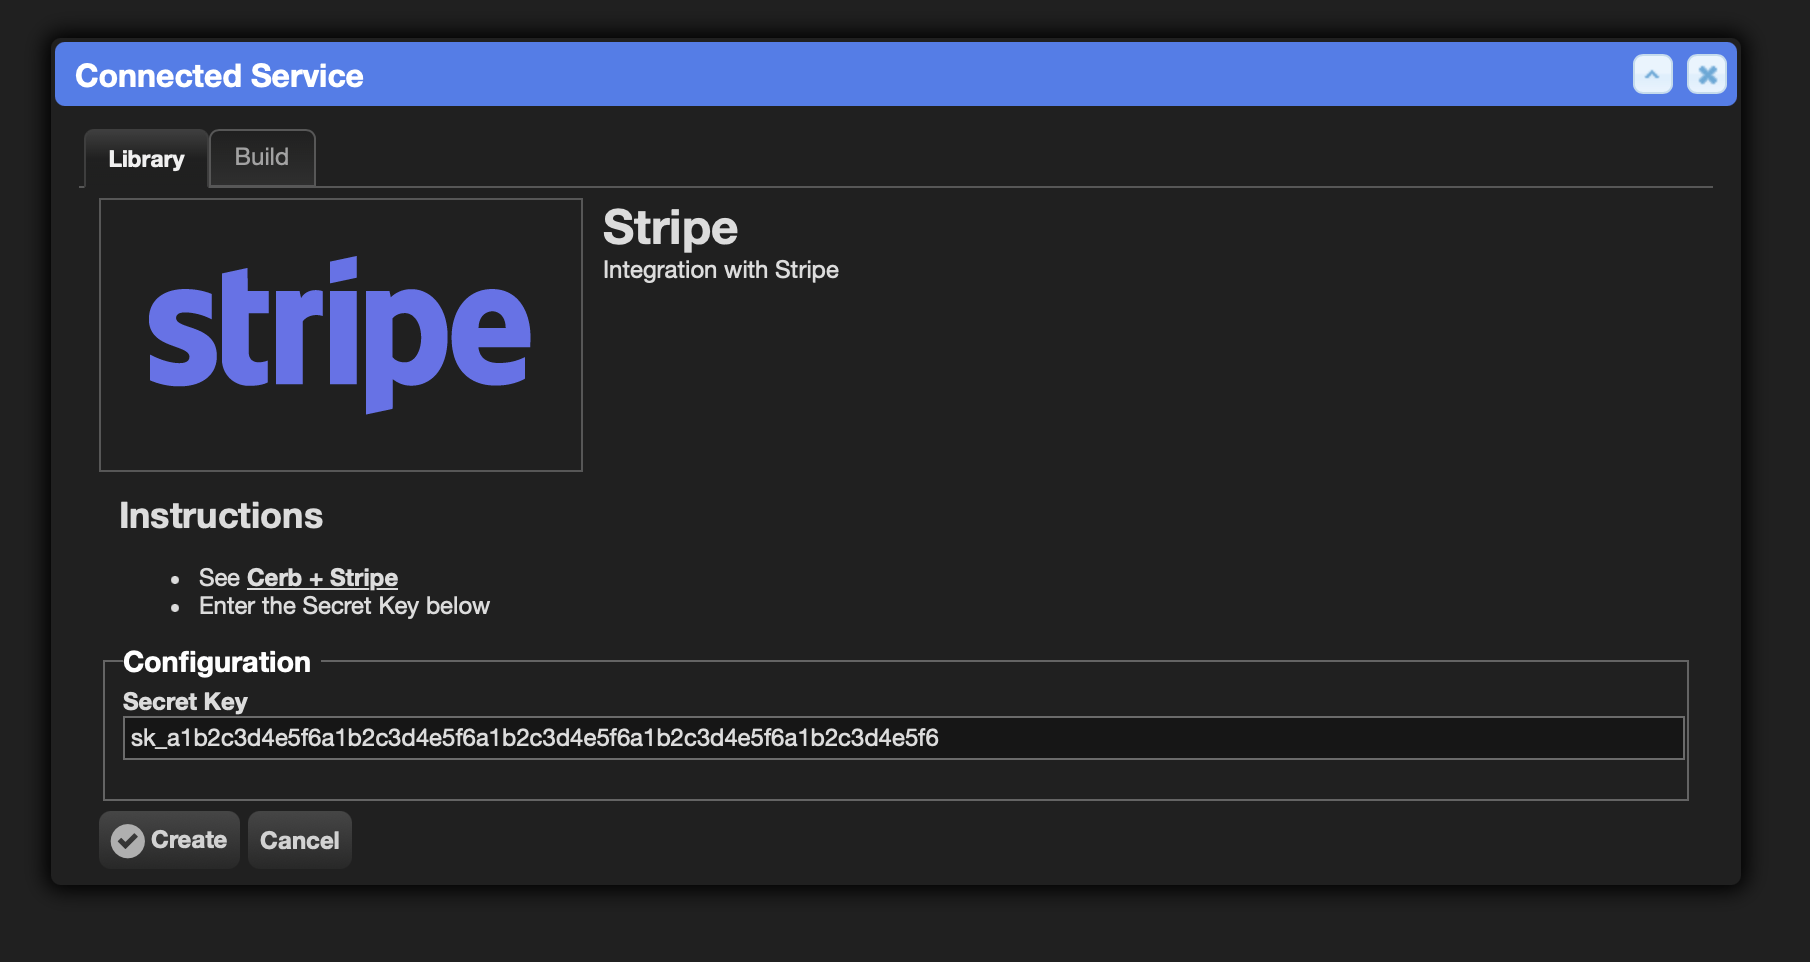
Task: Switch to the Library tab
Action: click(146, 159)
